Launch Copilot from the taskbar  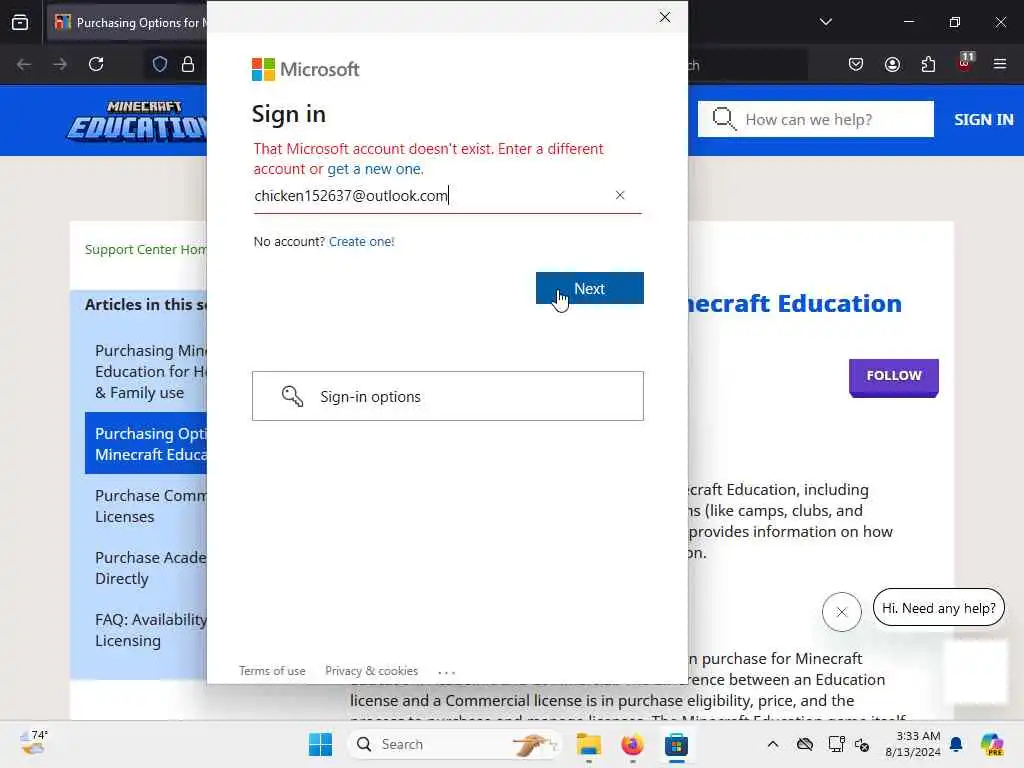(x=992, y=744)
